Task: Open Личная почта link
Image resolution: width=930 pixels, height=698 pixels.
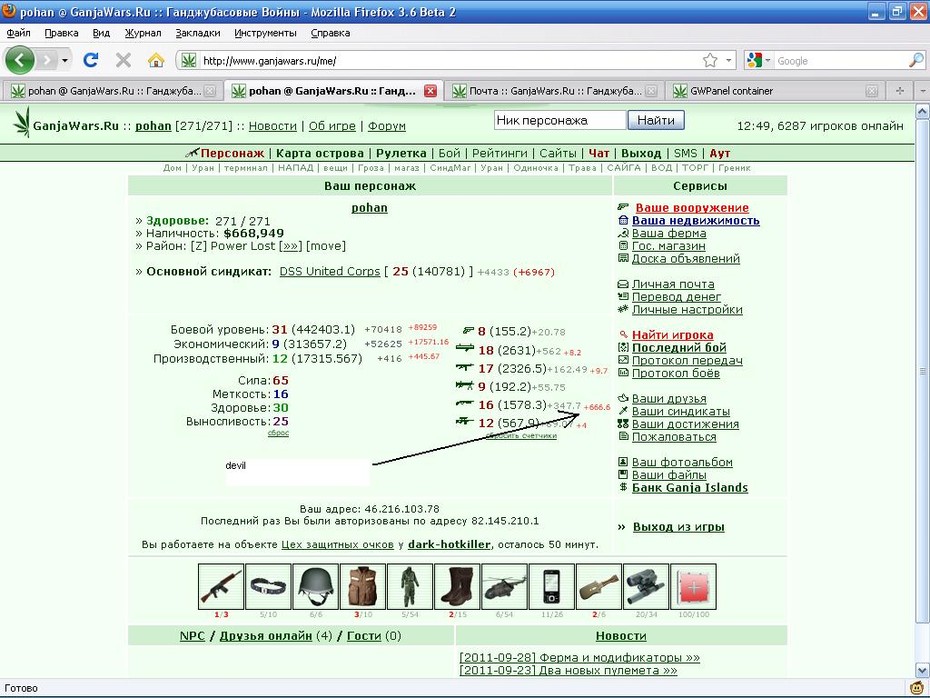Action: (673, 284)
